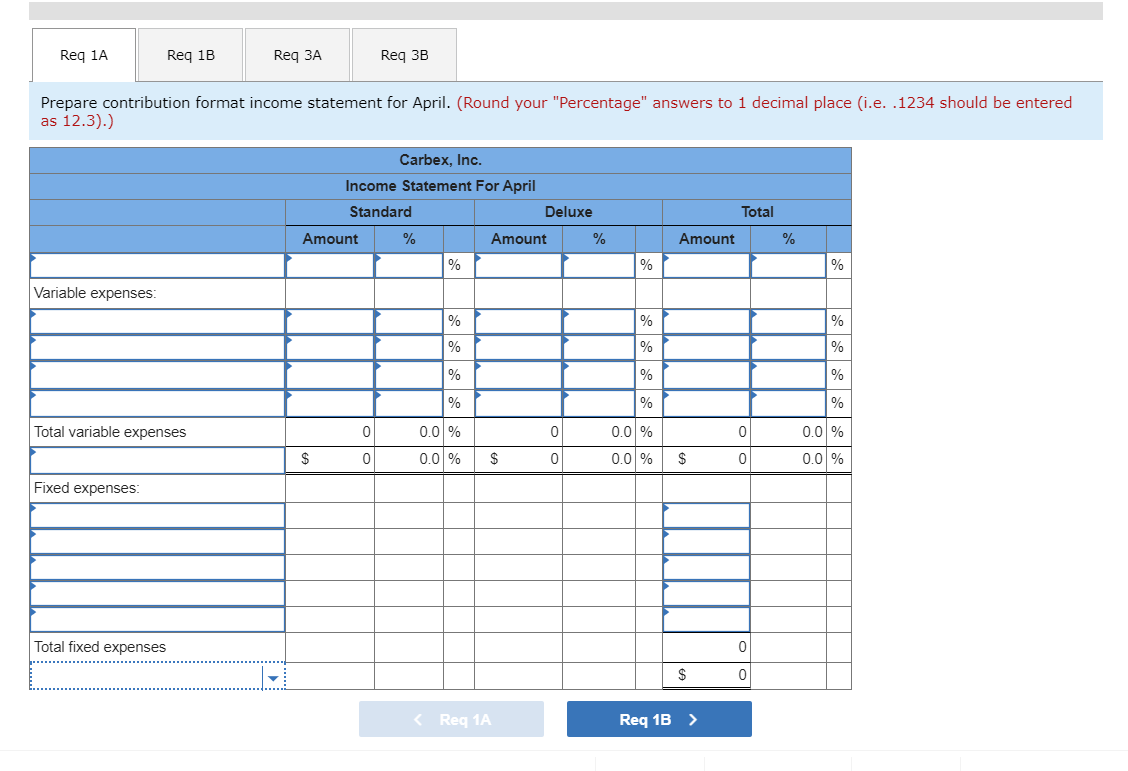The width and height of the screenshot is (1128, 771).
Task: Select first variable expense label field
Action: point(158,321)
